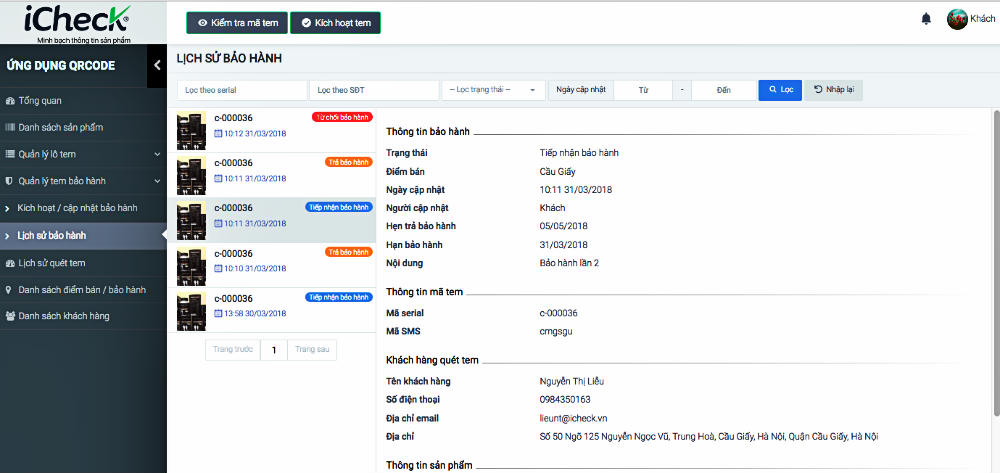The height and width of the screenshot is (473, 1000).
Task: Click the Kích hoạt tem button
Action: pyautogui.click(x=335, y=23)
